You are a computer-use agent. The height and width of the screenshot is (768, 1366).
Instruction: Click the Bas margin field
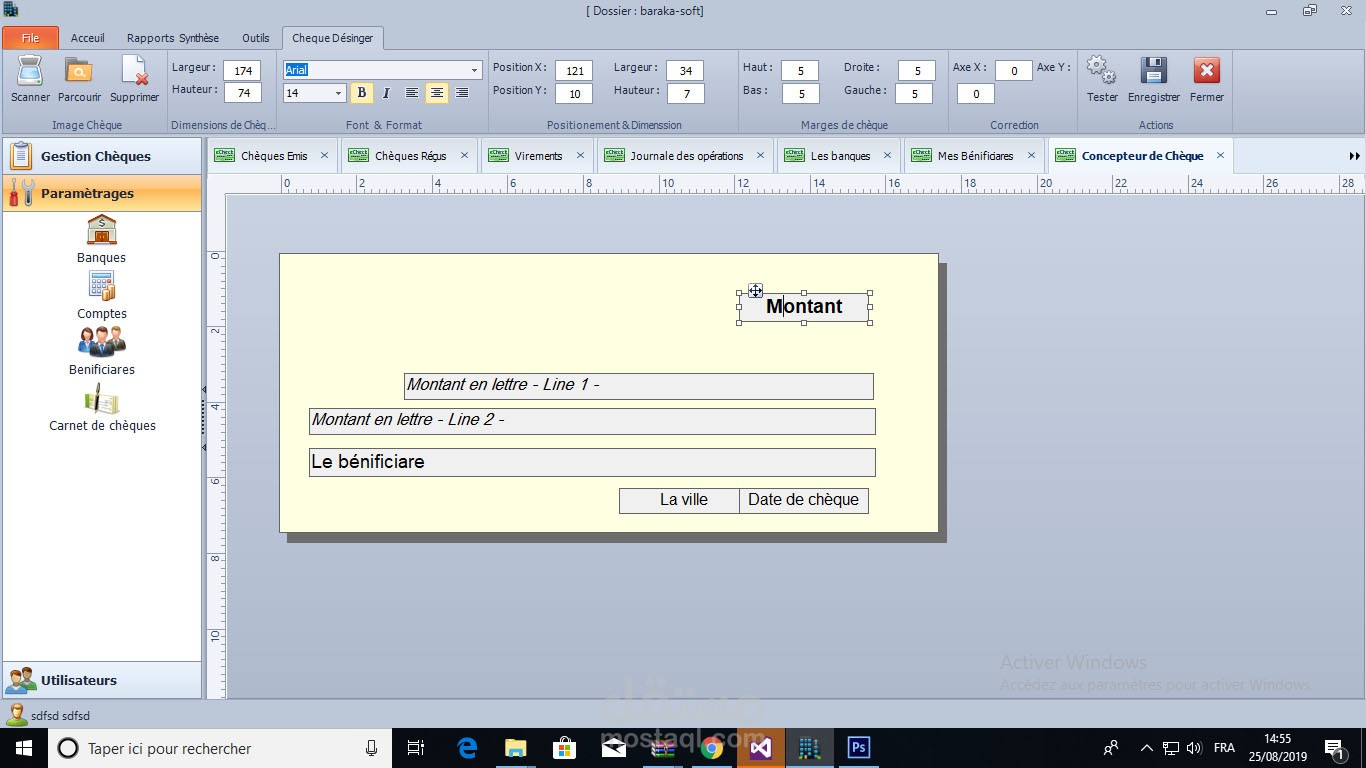800,94
